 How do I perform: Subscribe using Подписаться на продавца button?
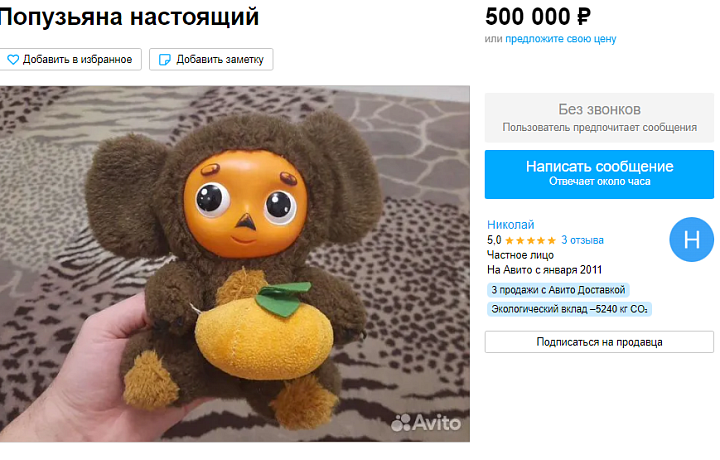click(599, 342)
